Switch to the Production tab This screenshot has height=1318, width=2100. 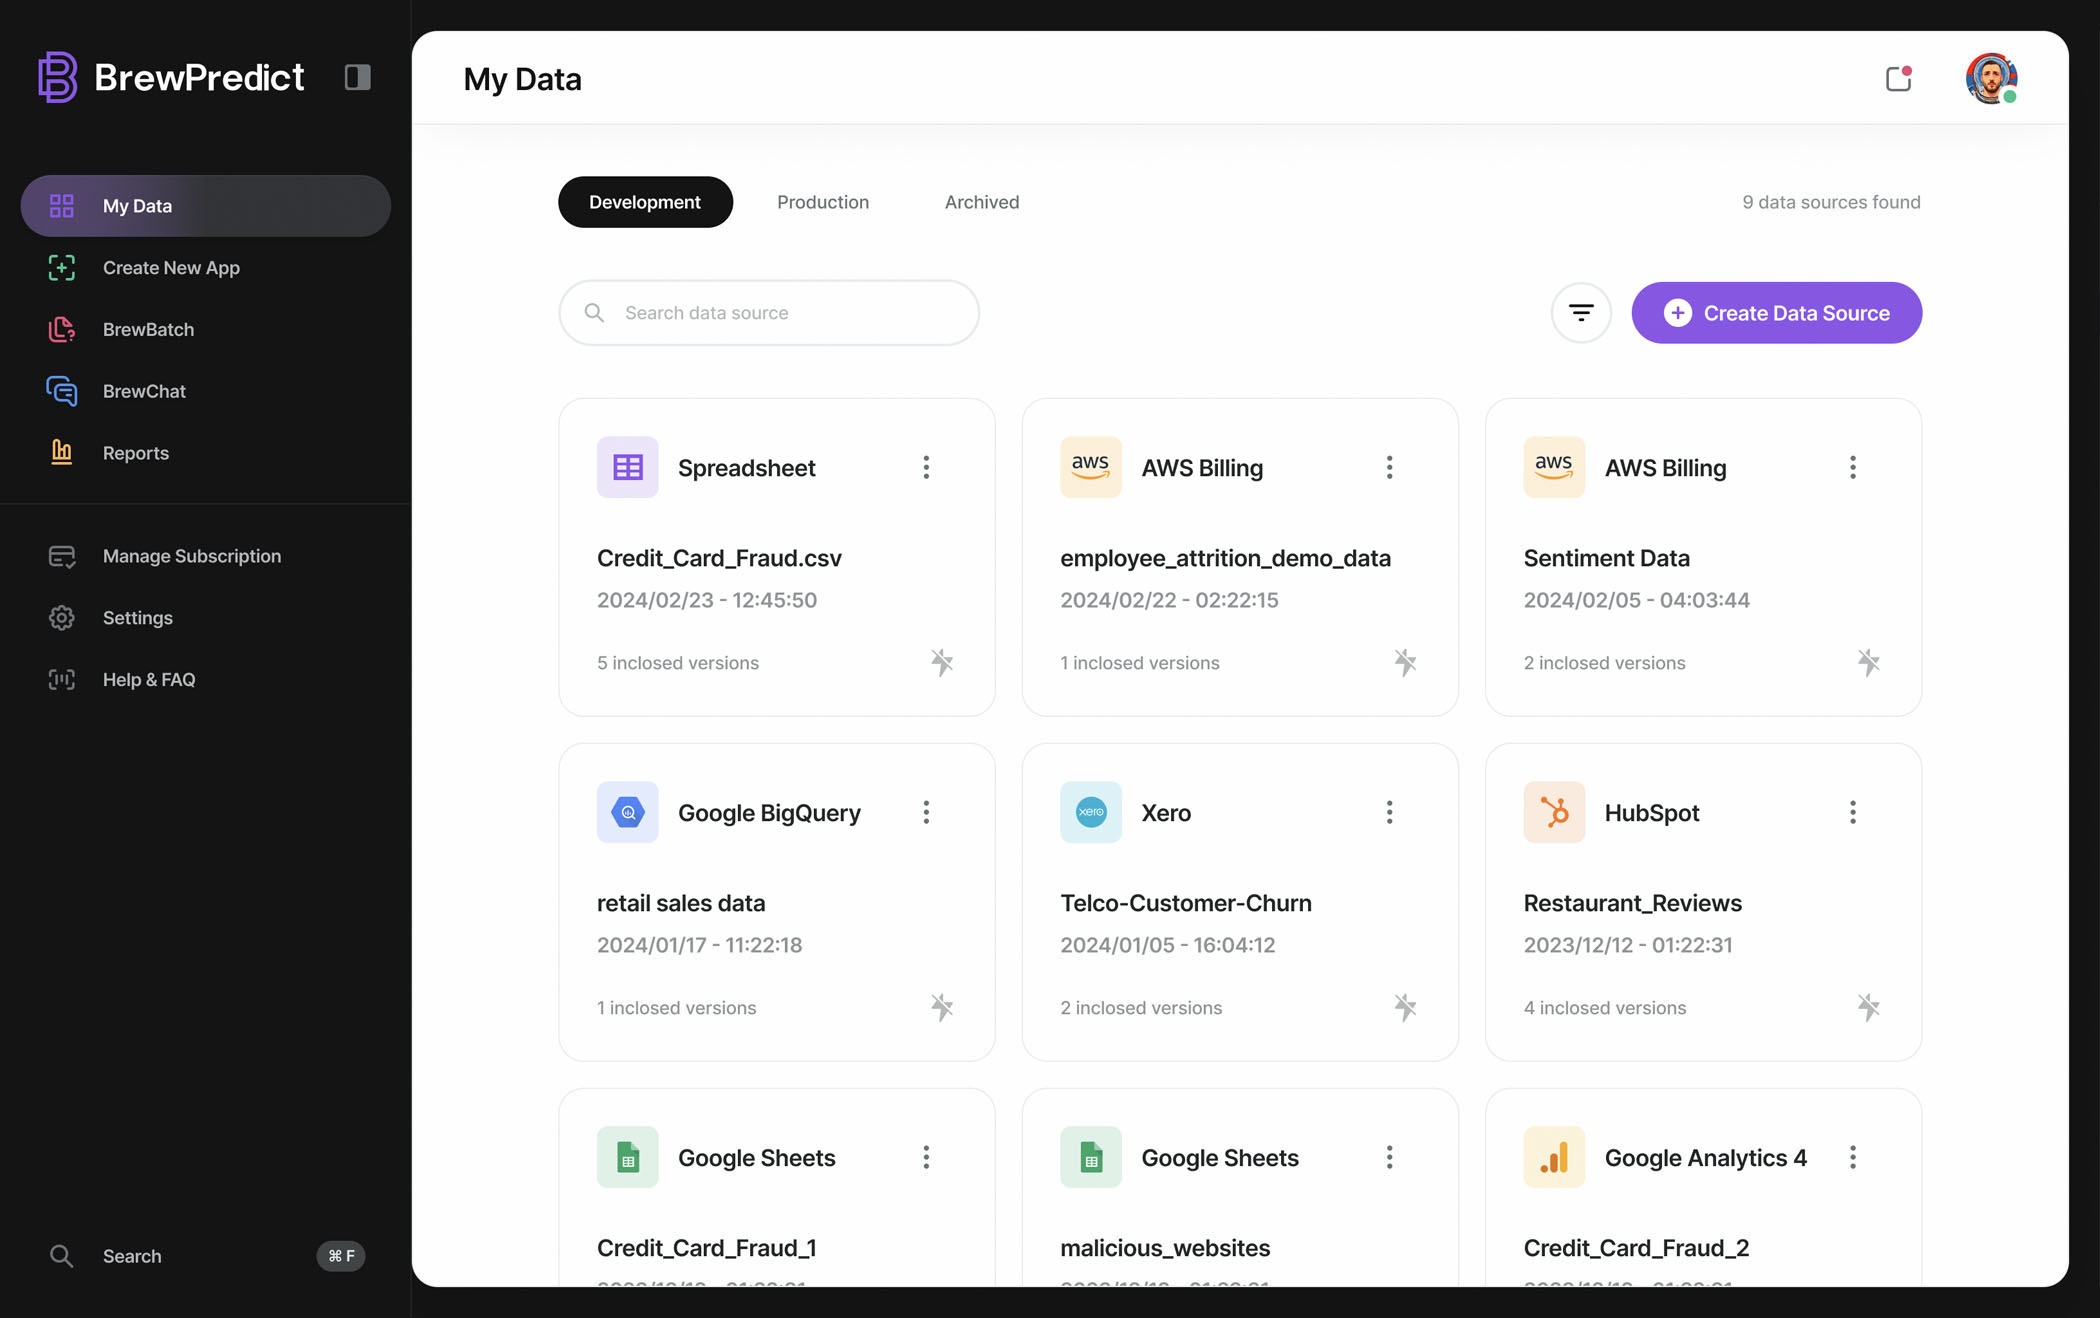pyautogui.click(x=823, y=202)
